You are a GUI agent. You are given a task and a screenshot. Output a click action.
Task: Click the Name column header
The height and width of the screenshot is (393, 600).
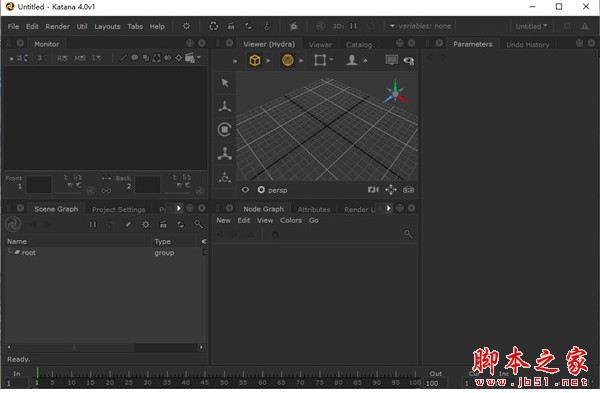[17, 241]
